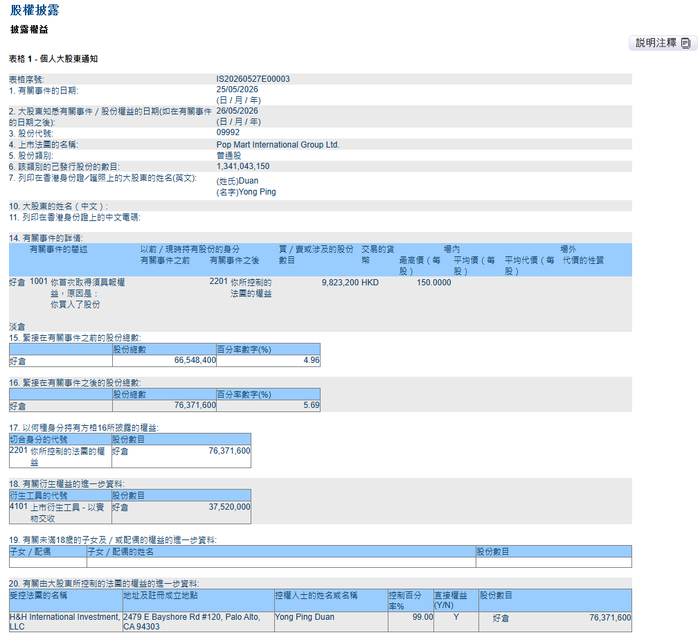Image resolution: width=700 pixels, height=640 pixels.
Task: Click 場外 column group header
Action: [568, 249]
